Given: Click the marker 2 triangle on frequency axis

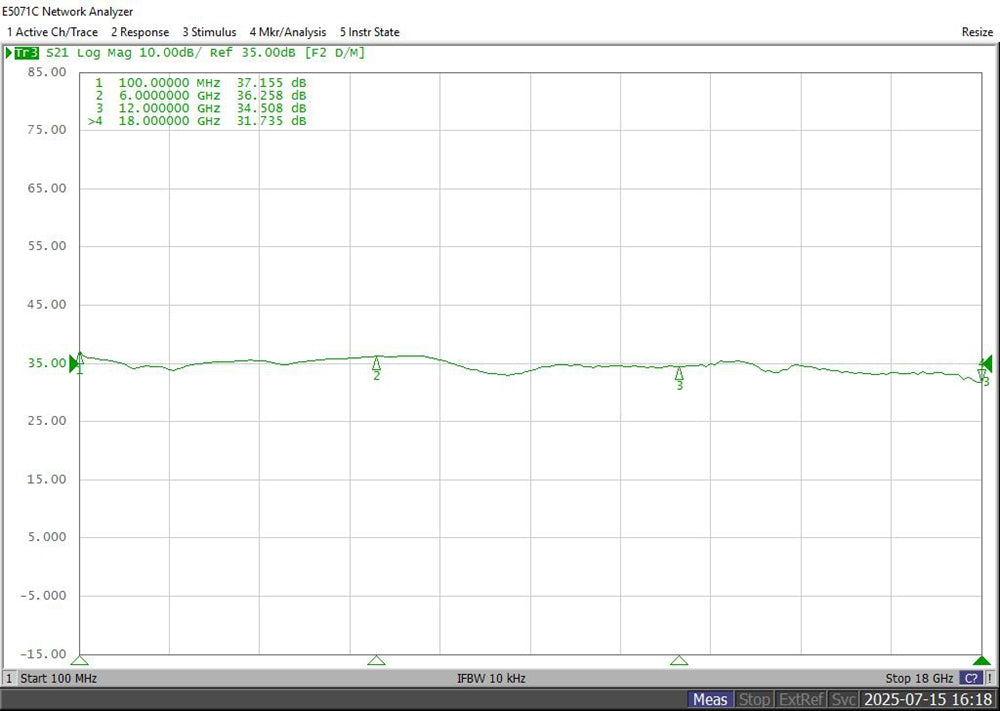Looking at the screenshot, I should point(376,660).
